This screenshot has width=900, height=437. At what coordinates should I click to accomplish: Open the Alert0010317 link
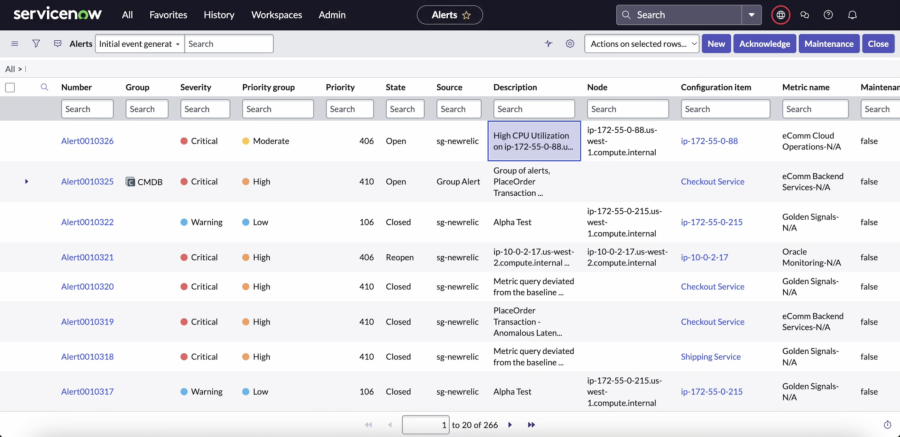[x=87, y=392]
